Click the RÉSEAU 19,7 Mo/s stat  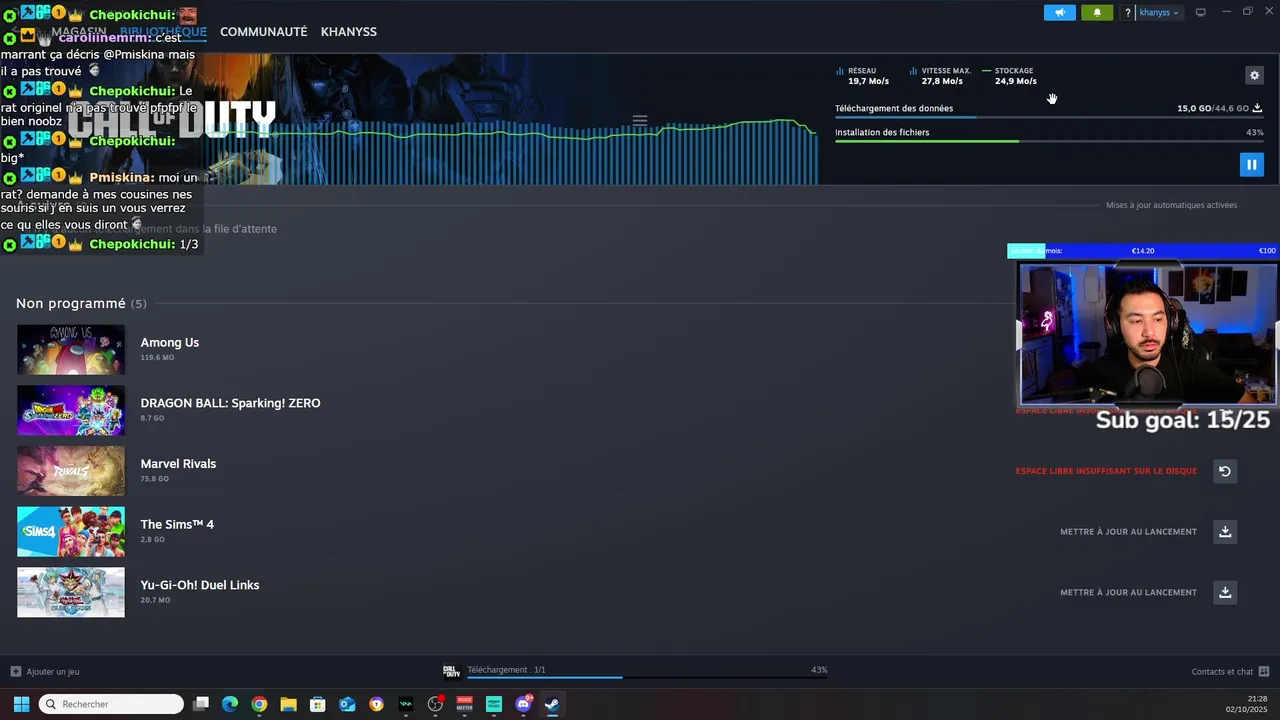pyautogui.click(x=863, y=76)
